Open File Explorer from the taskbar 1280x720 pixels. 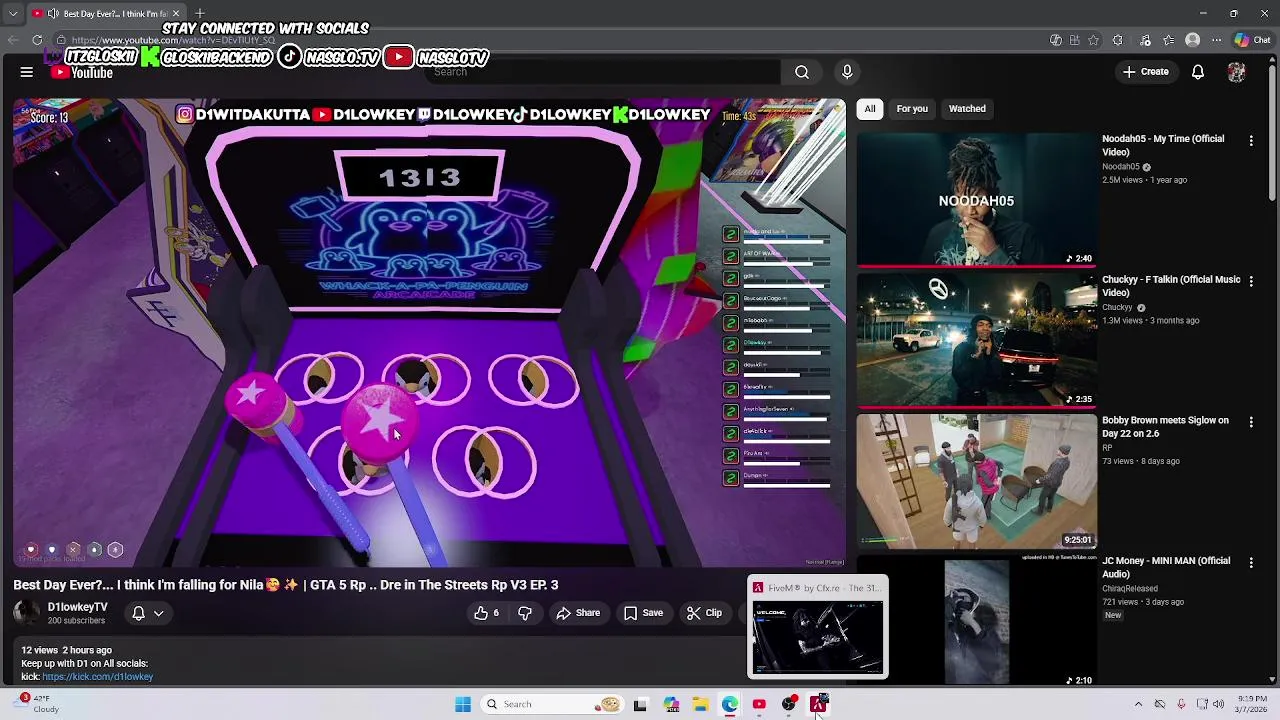tap(701, 704)
